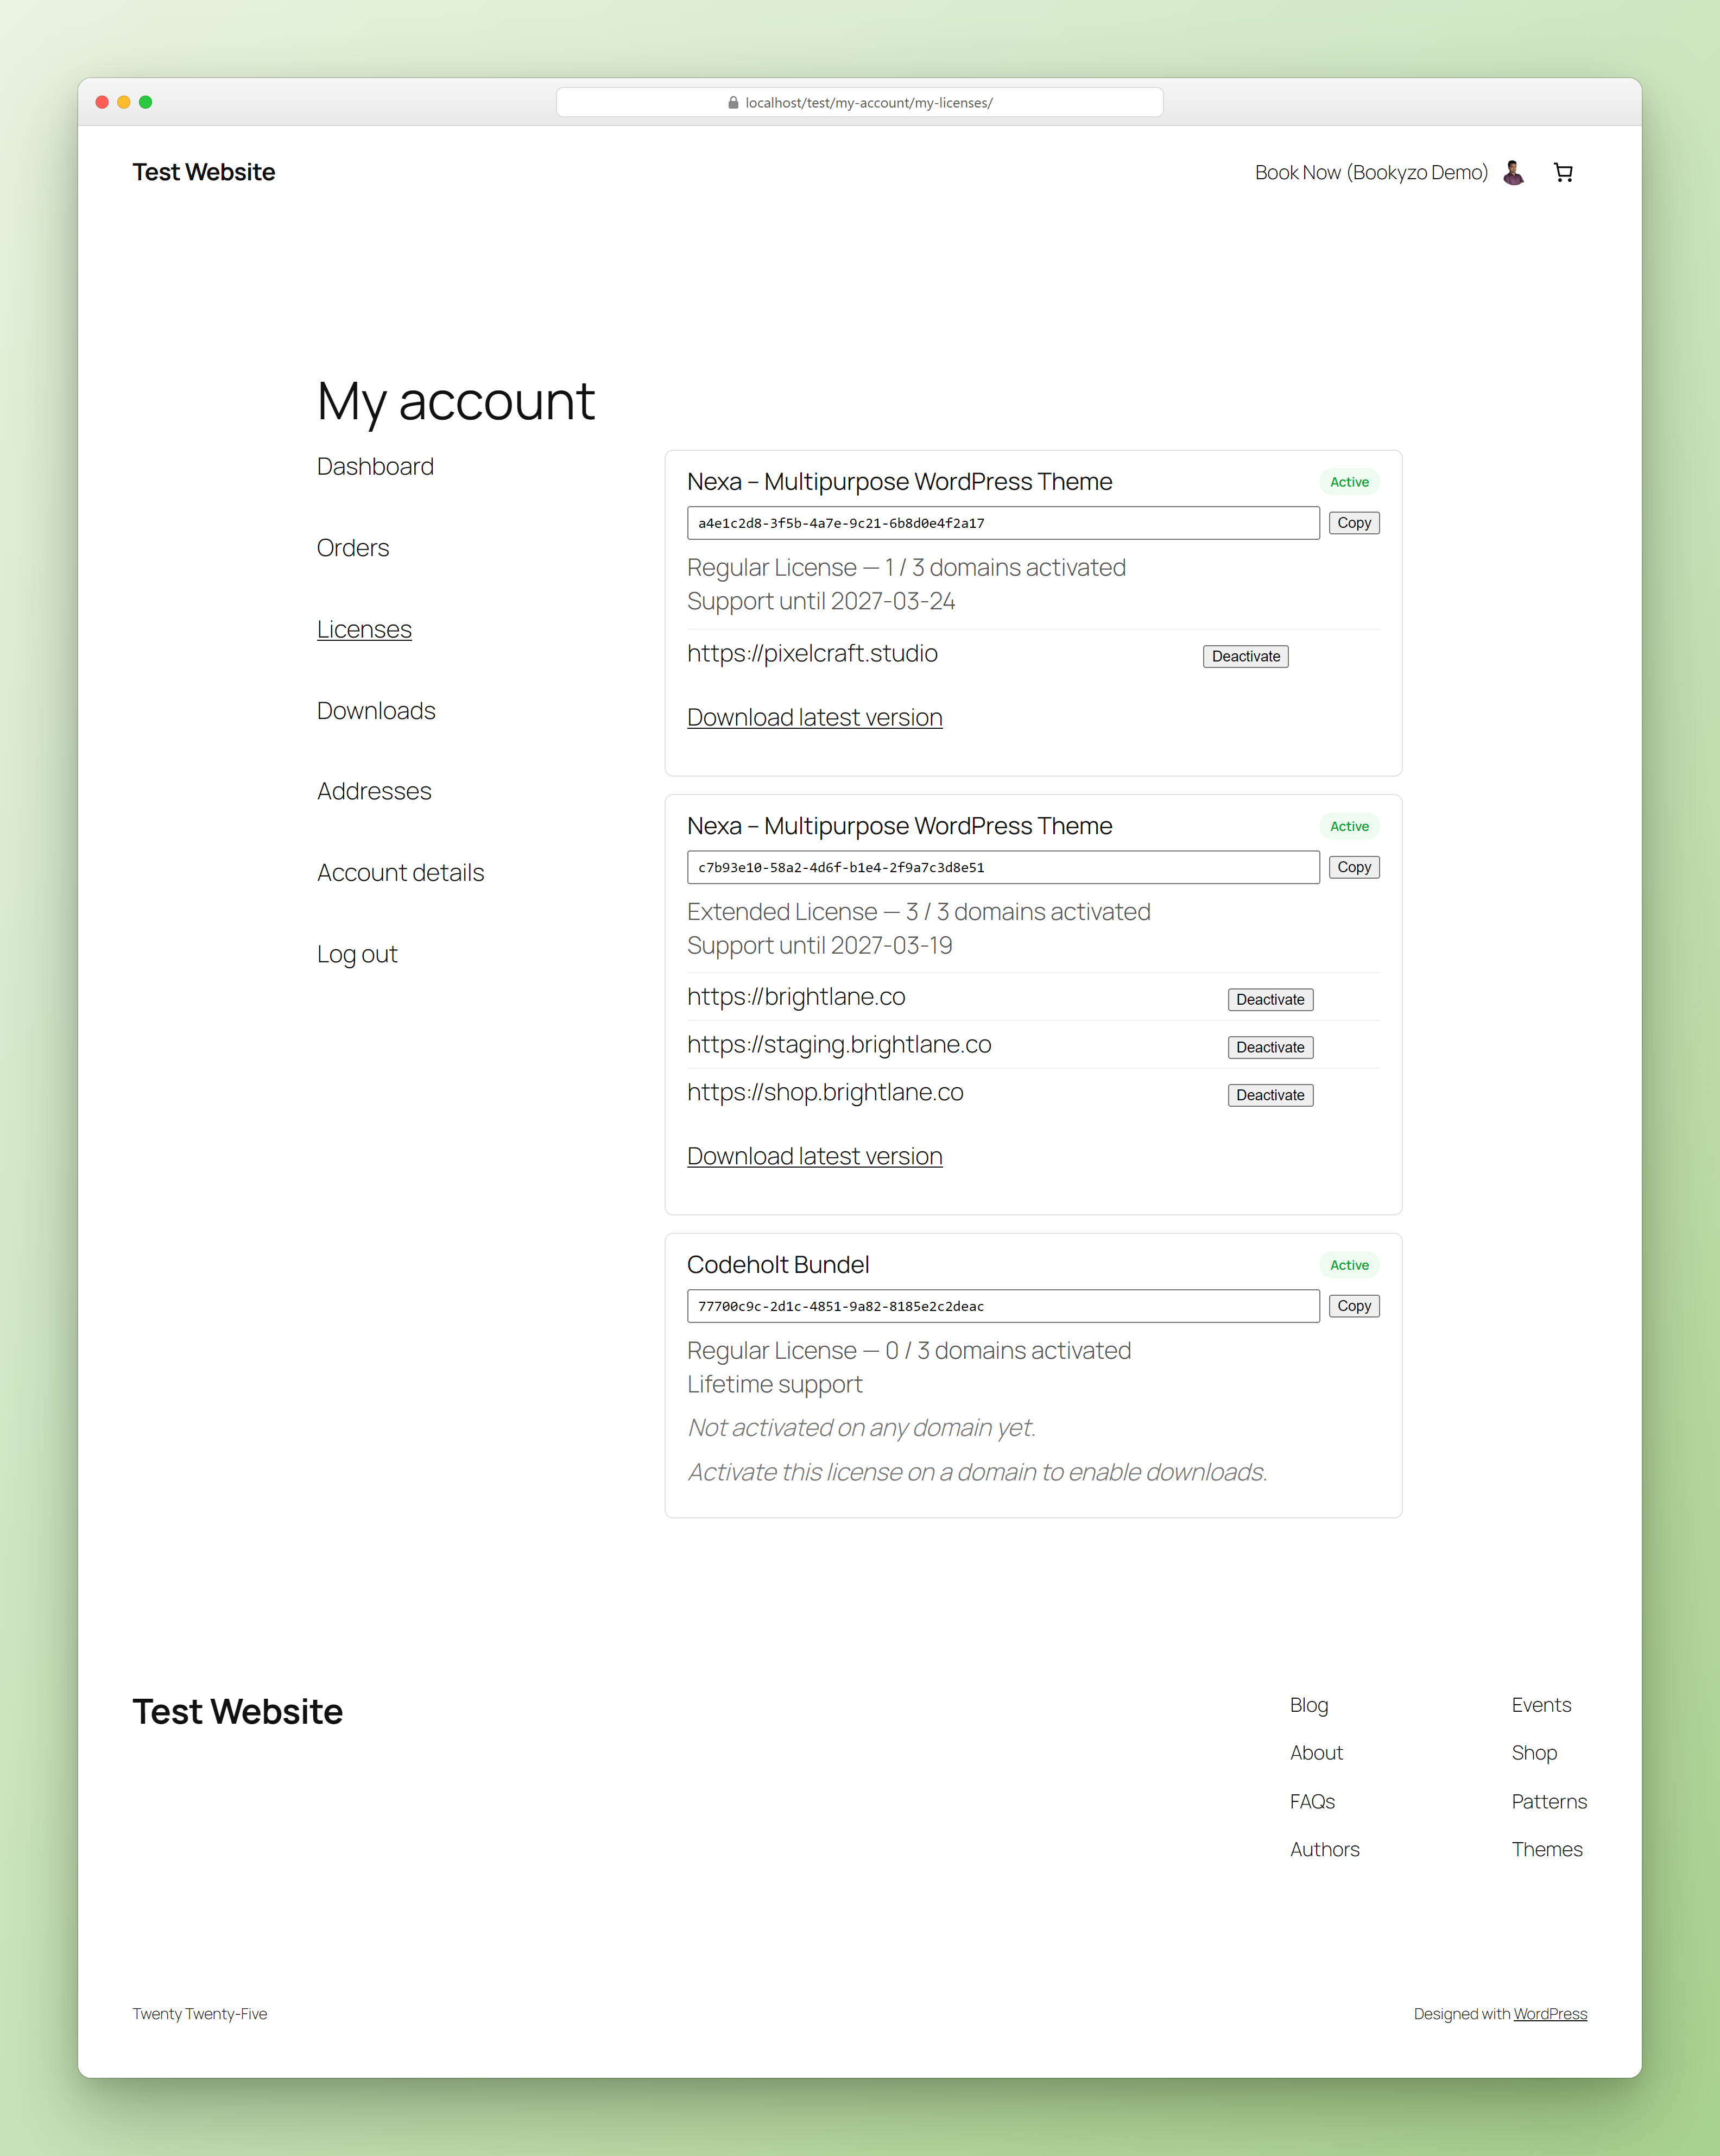1720x2156 pixels.
Task: Deactivate https://brightlane.co domain
Action: tap(1270, 1000)
